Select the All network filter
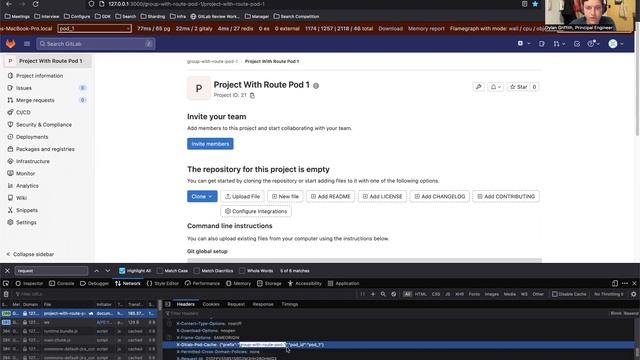The image size is (640, 360). pos(407,294)
